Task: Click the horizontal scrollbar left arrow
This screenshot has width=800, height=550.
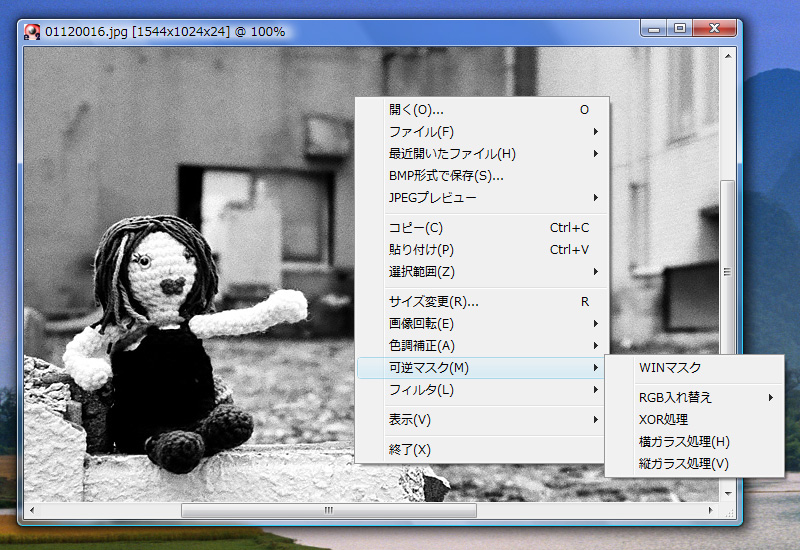Action: pos(32,510)
